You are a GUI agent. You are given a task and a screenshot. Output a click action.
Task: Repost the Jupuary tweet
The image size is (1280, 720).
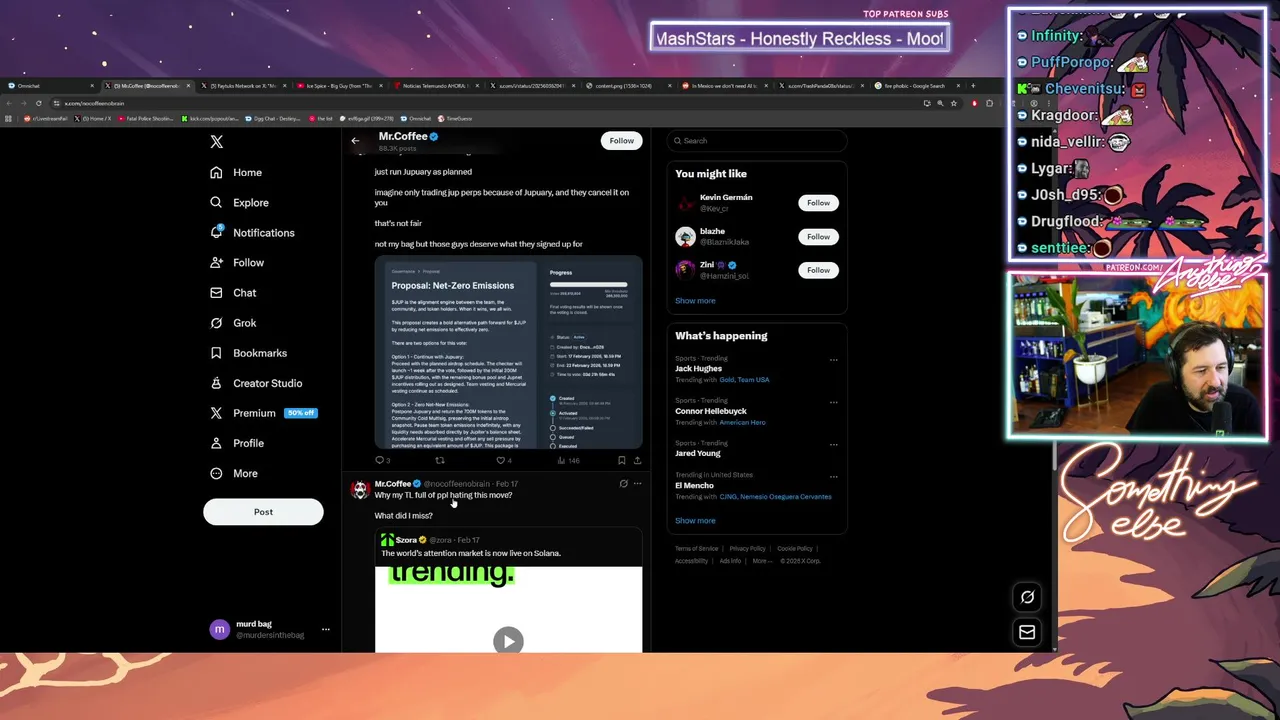439,460
